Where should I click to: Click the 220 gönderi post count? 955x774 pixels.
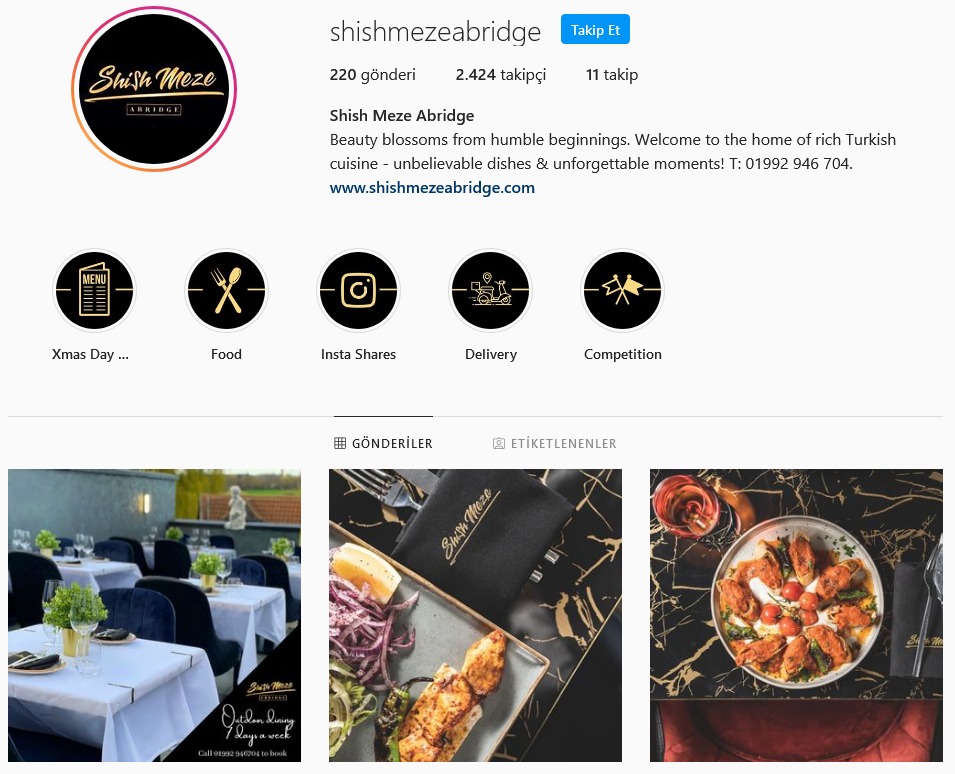[x=372, y=75]
